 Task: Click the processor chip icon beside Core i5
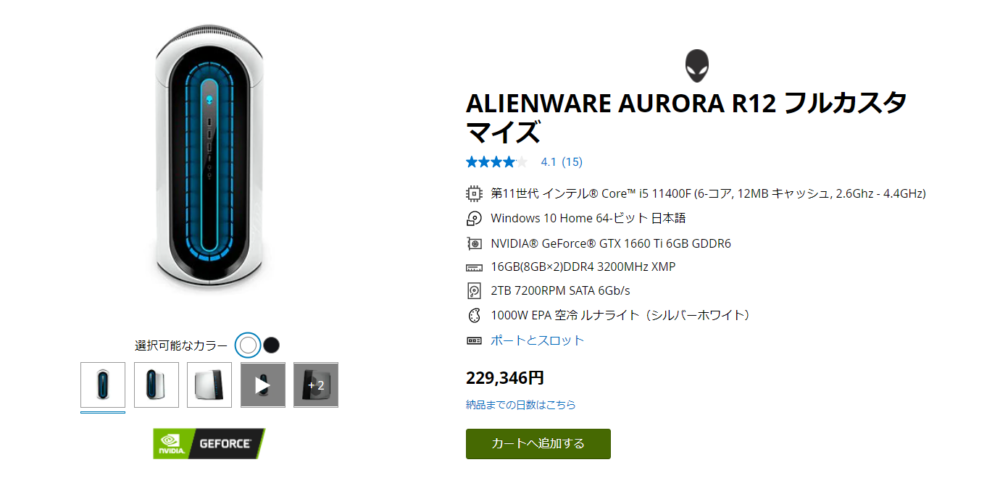coord(474,192)
